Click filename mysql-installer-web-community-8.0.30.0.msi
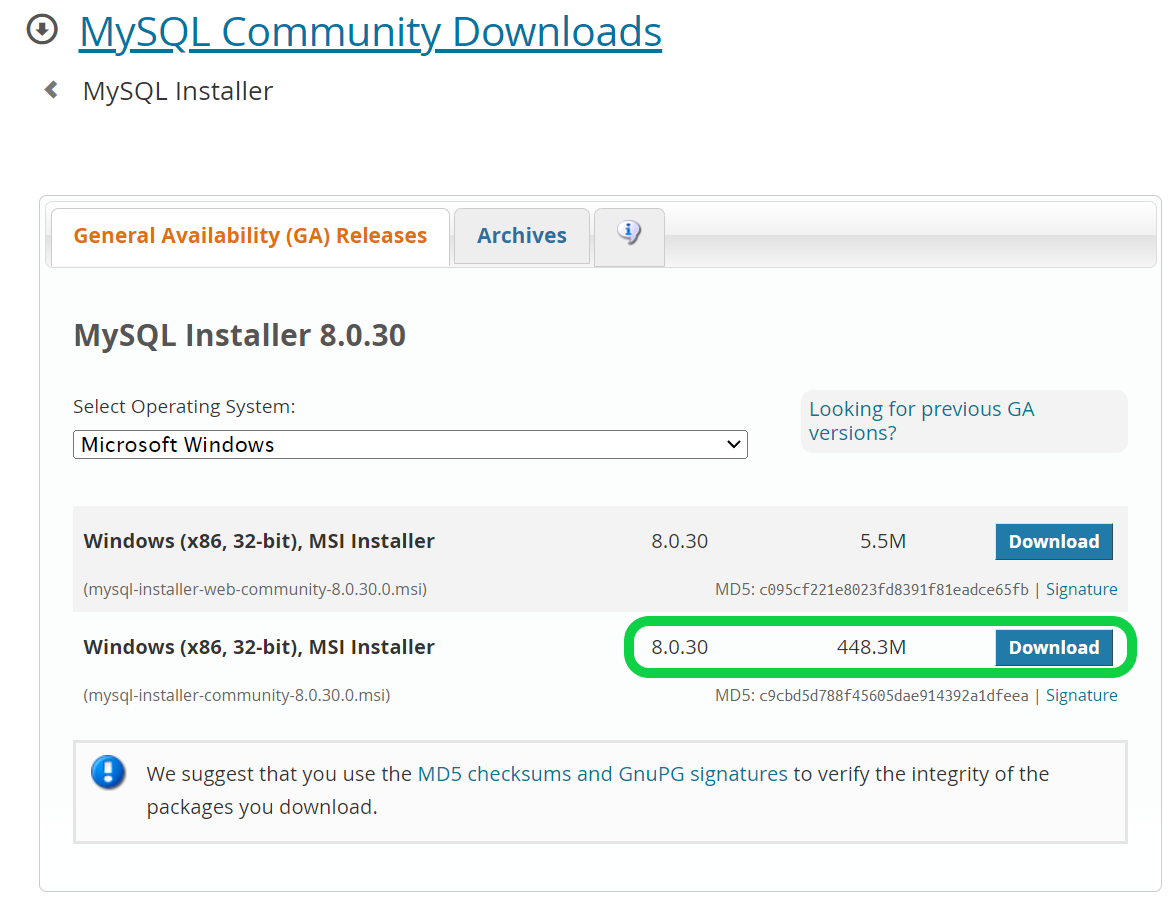Image resolution: width=1174 pixels, height=913 pixels. pos(255,589)
